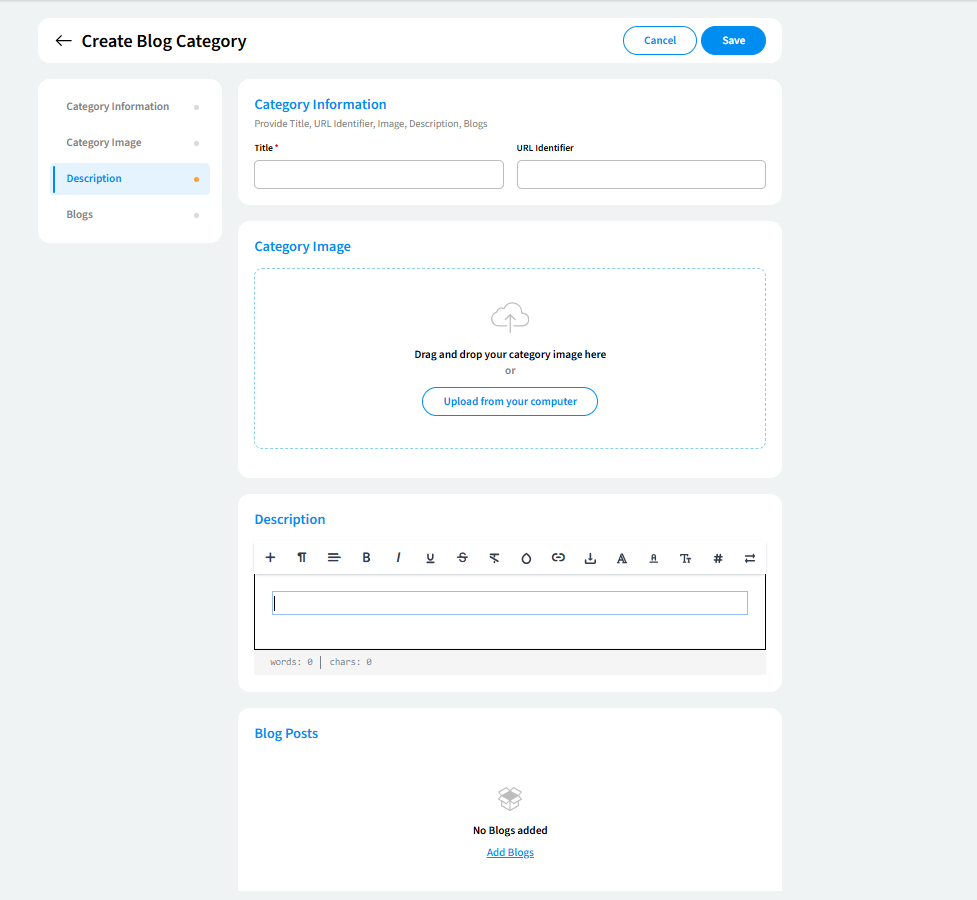Viewport: 977px width, 900px height.
Task: Click the back arrow beside Create Blog Category
Action: pyautogui.click(x=63, y=41)
